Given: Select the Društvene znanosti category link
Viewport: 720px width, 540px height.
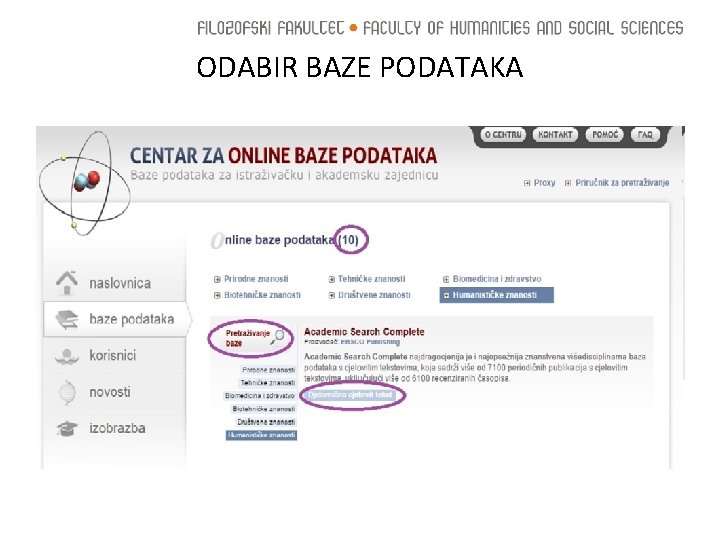Looking at the screenshot, I should [374, 295].
